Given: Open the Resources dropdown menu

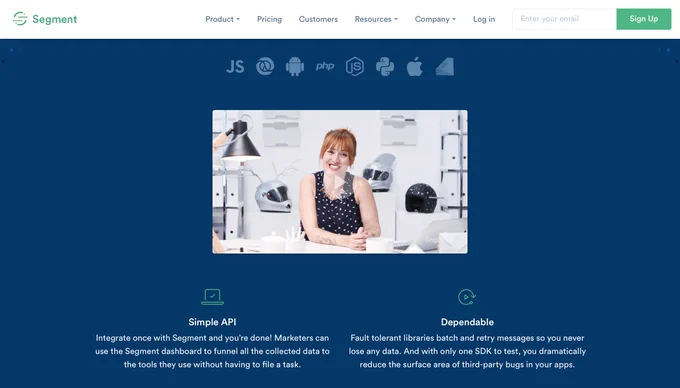Looking at the screenshot, I should [376, 19].
